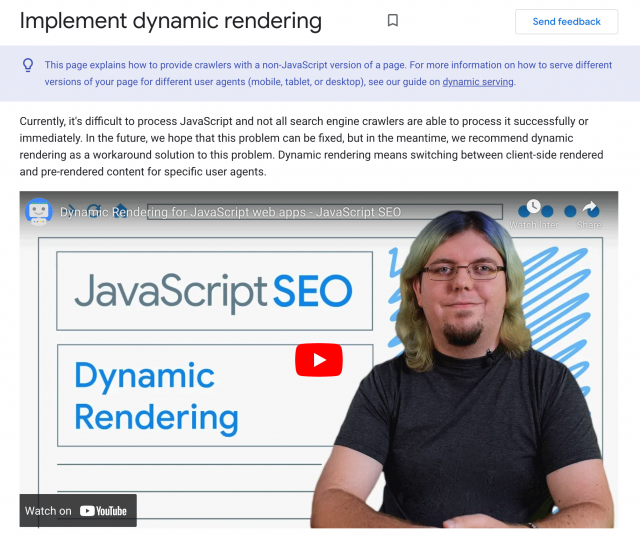Click the Watch later clock icon
Screen dimensions: 640x542
533,207
